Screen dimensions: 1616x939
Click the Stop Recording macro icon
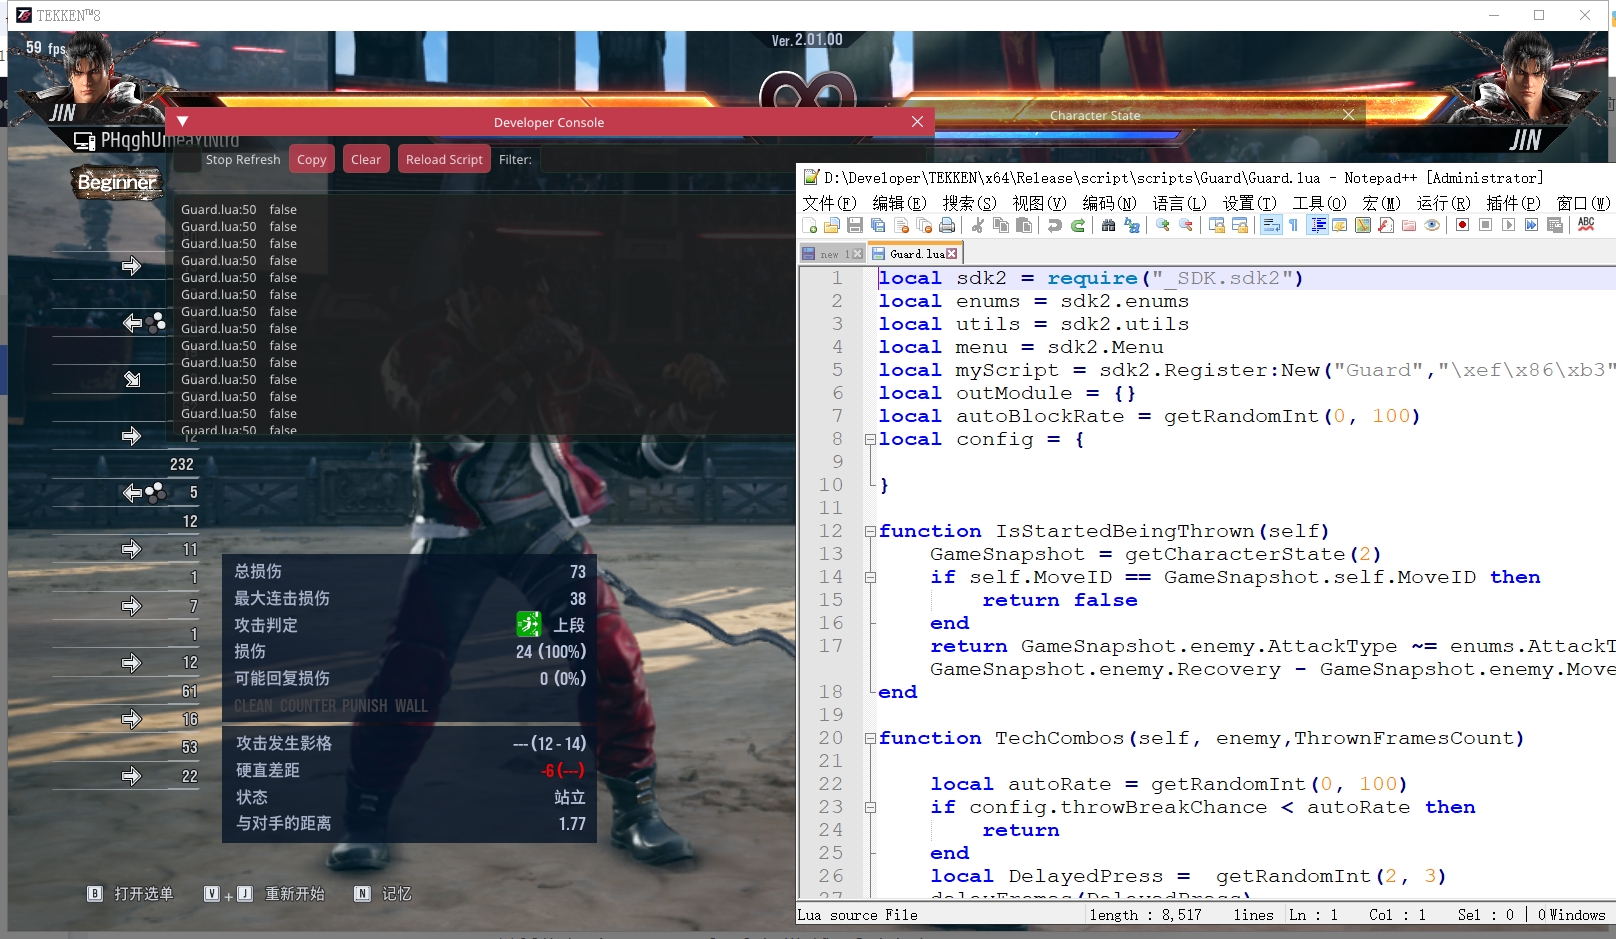[1486, 226]
